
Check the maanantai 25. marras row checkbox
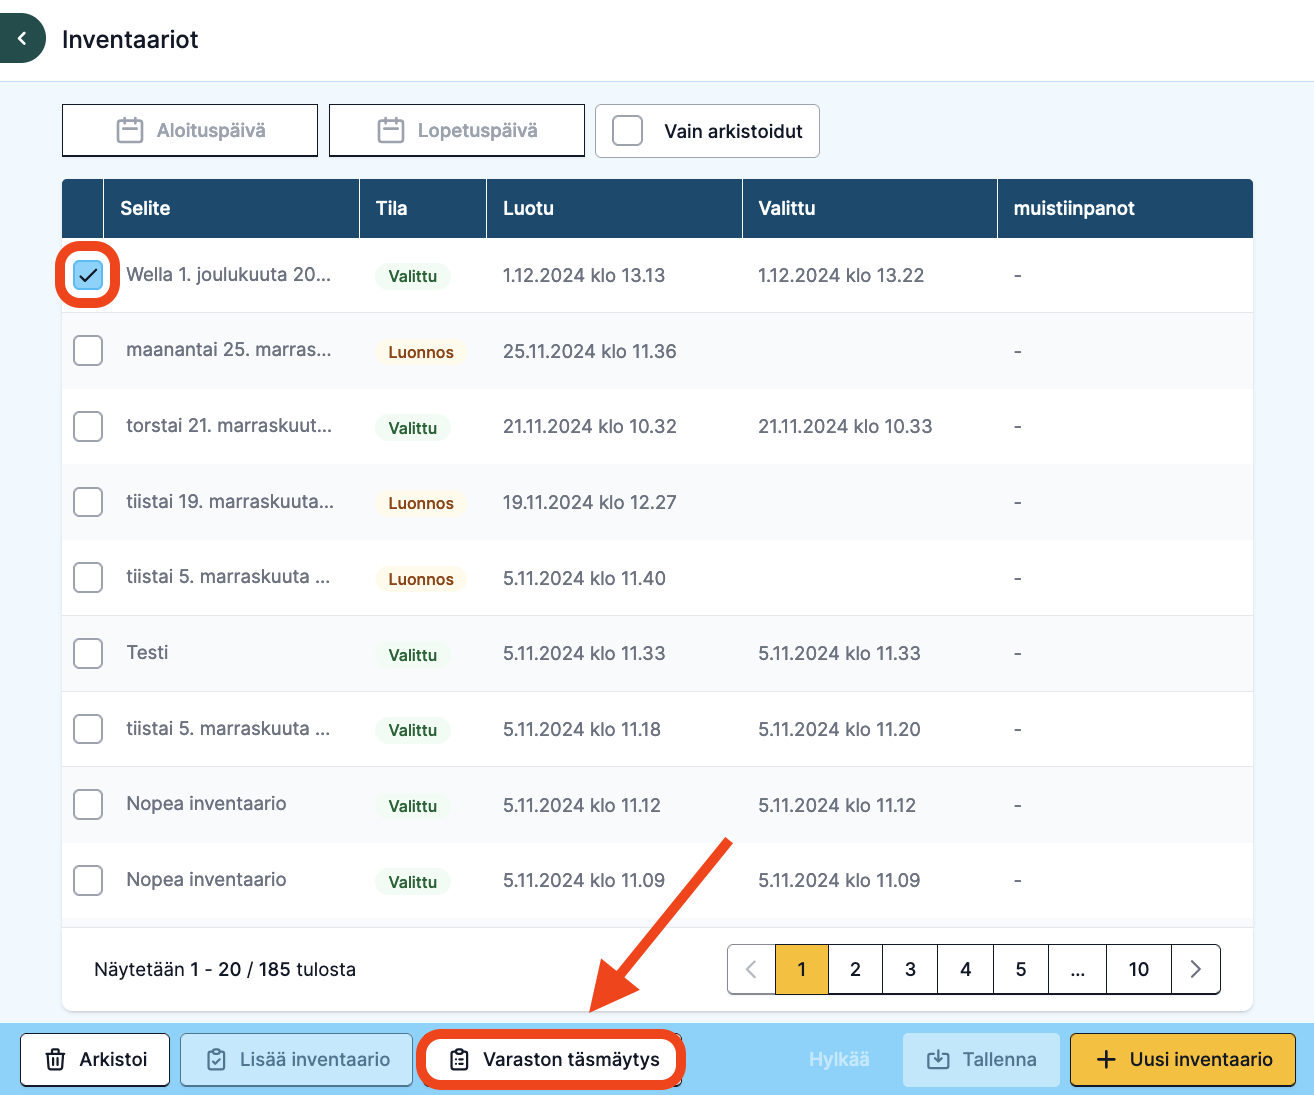point(88,351)
